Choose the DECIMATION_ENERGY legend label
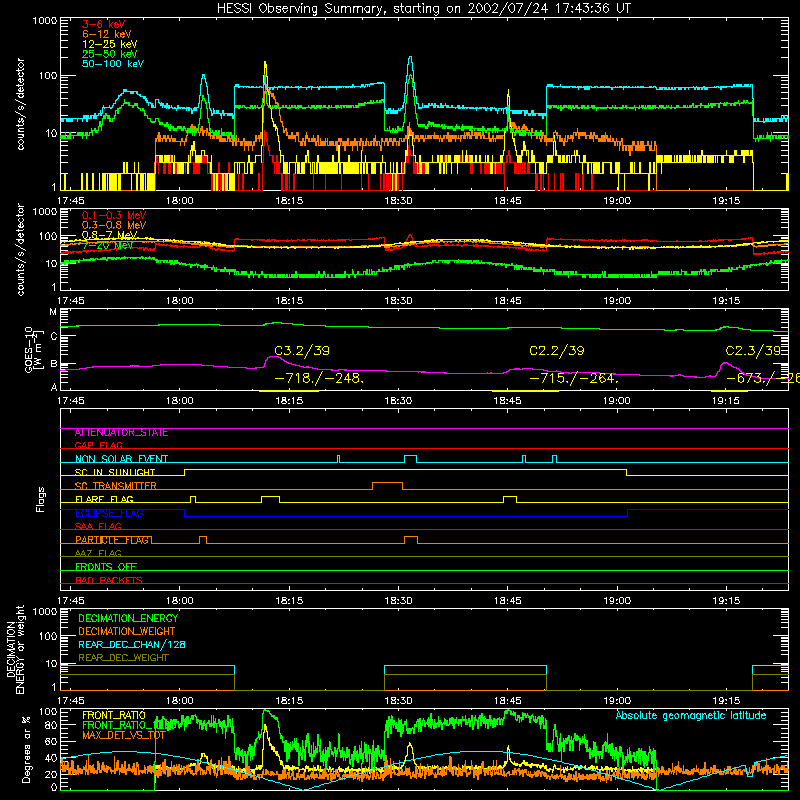This screenshot has width=800, height=800. pos(128,618)
